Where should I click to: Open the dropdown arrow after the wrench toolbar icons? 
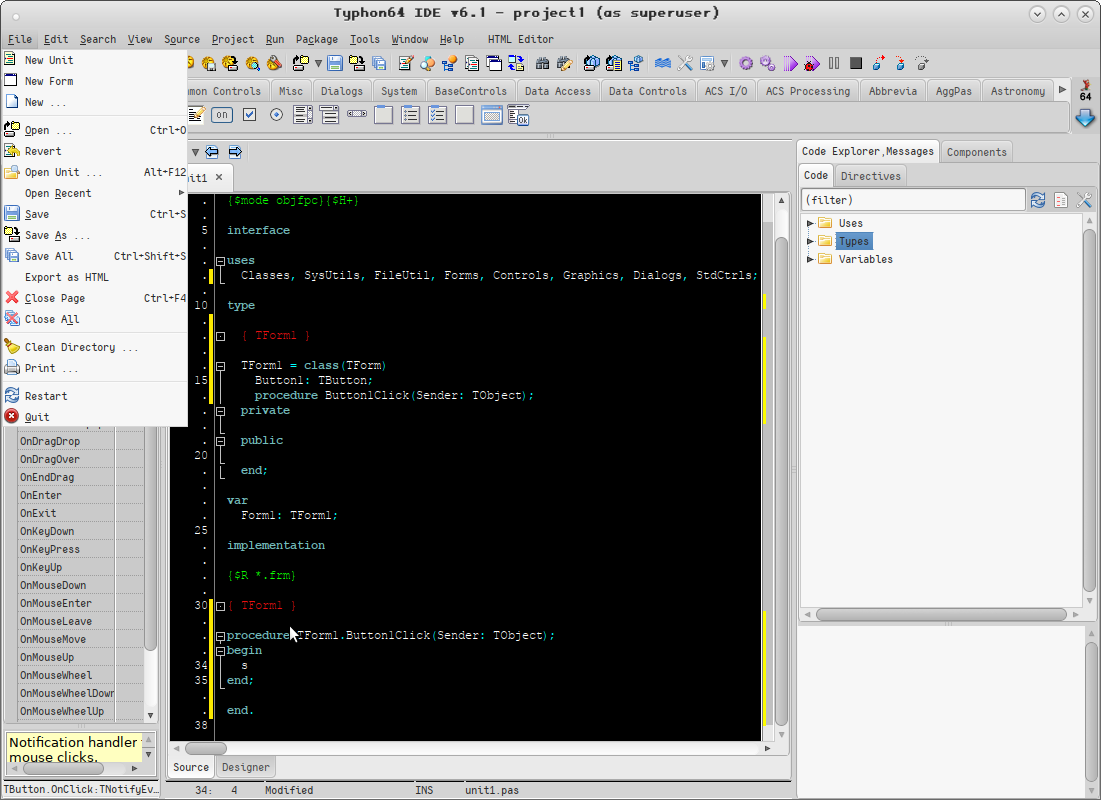724,64
